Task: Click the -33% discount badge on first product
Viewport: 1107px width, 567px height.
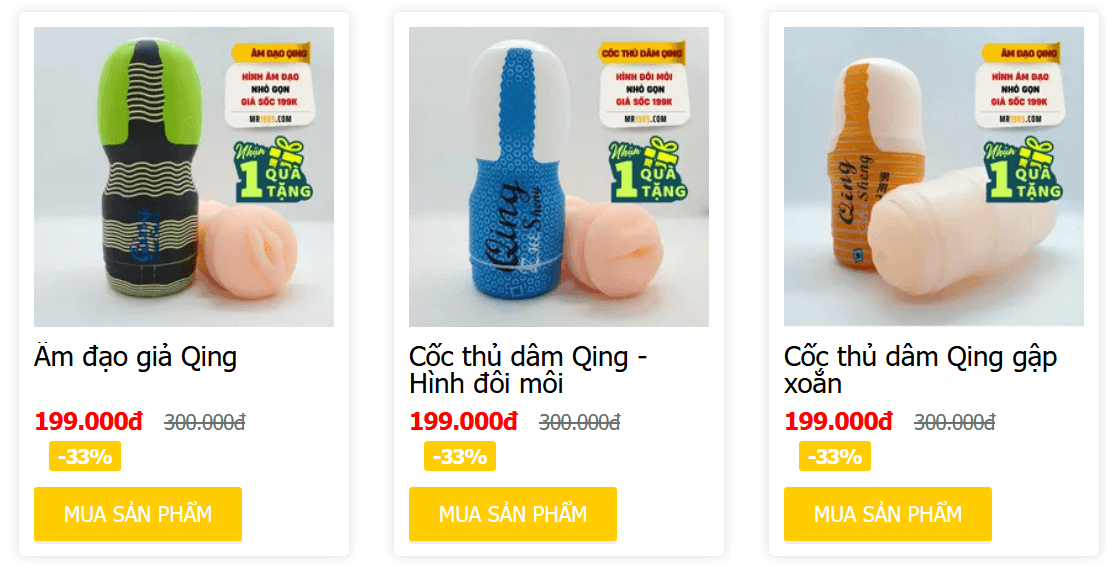Action: coord(85,456)
